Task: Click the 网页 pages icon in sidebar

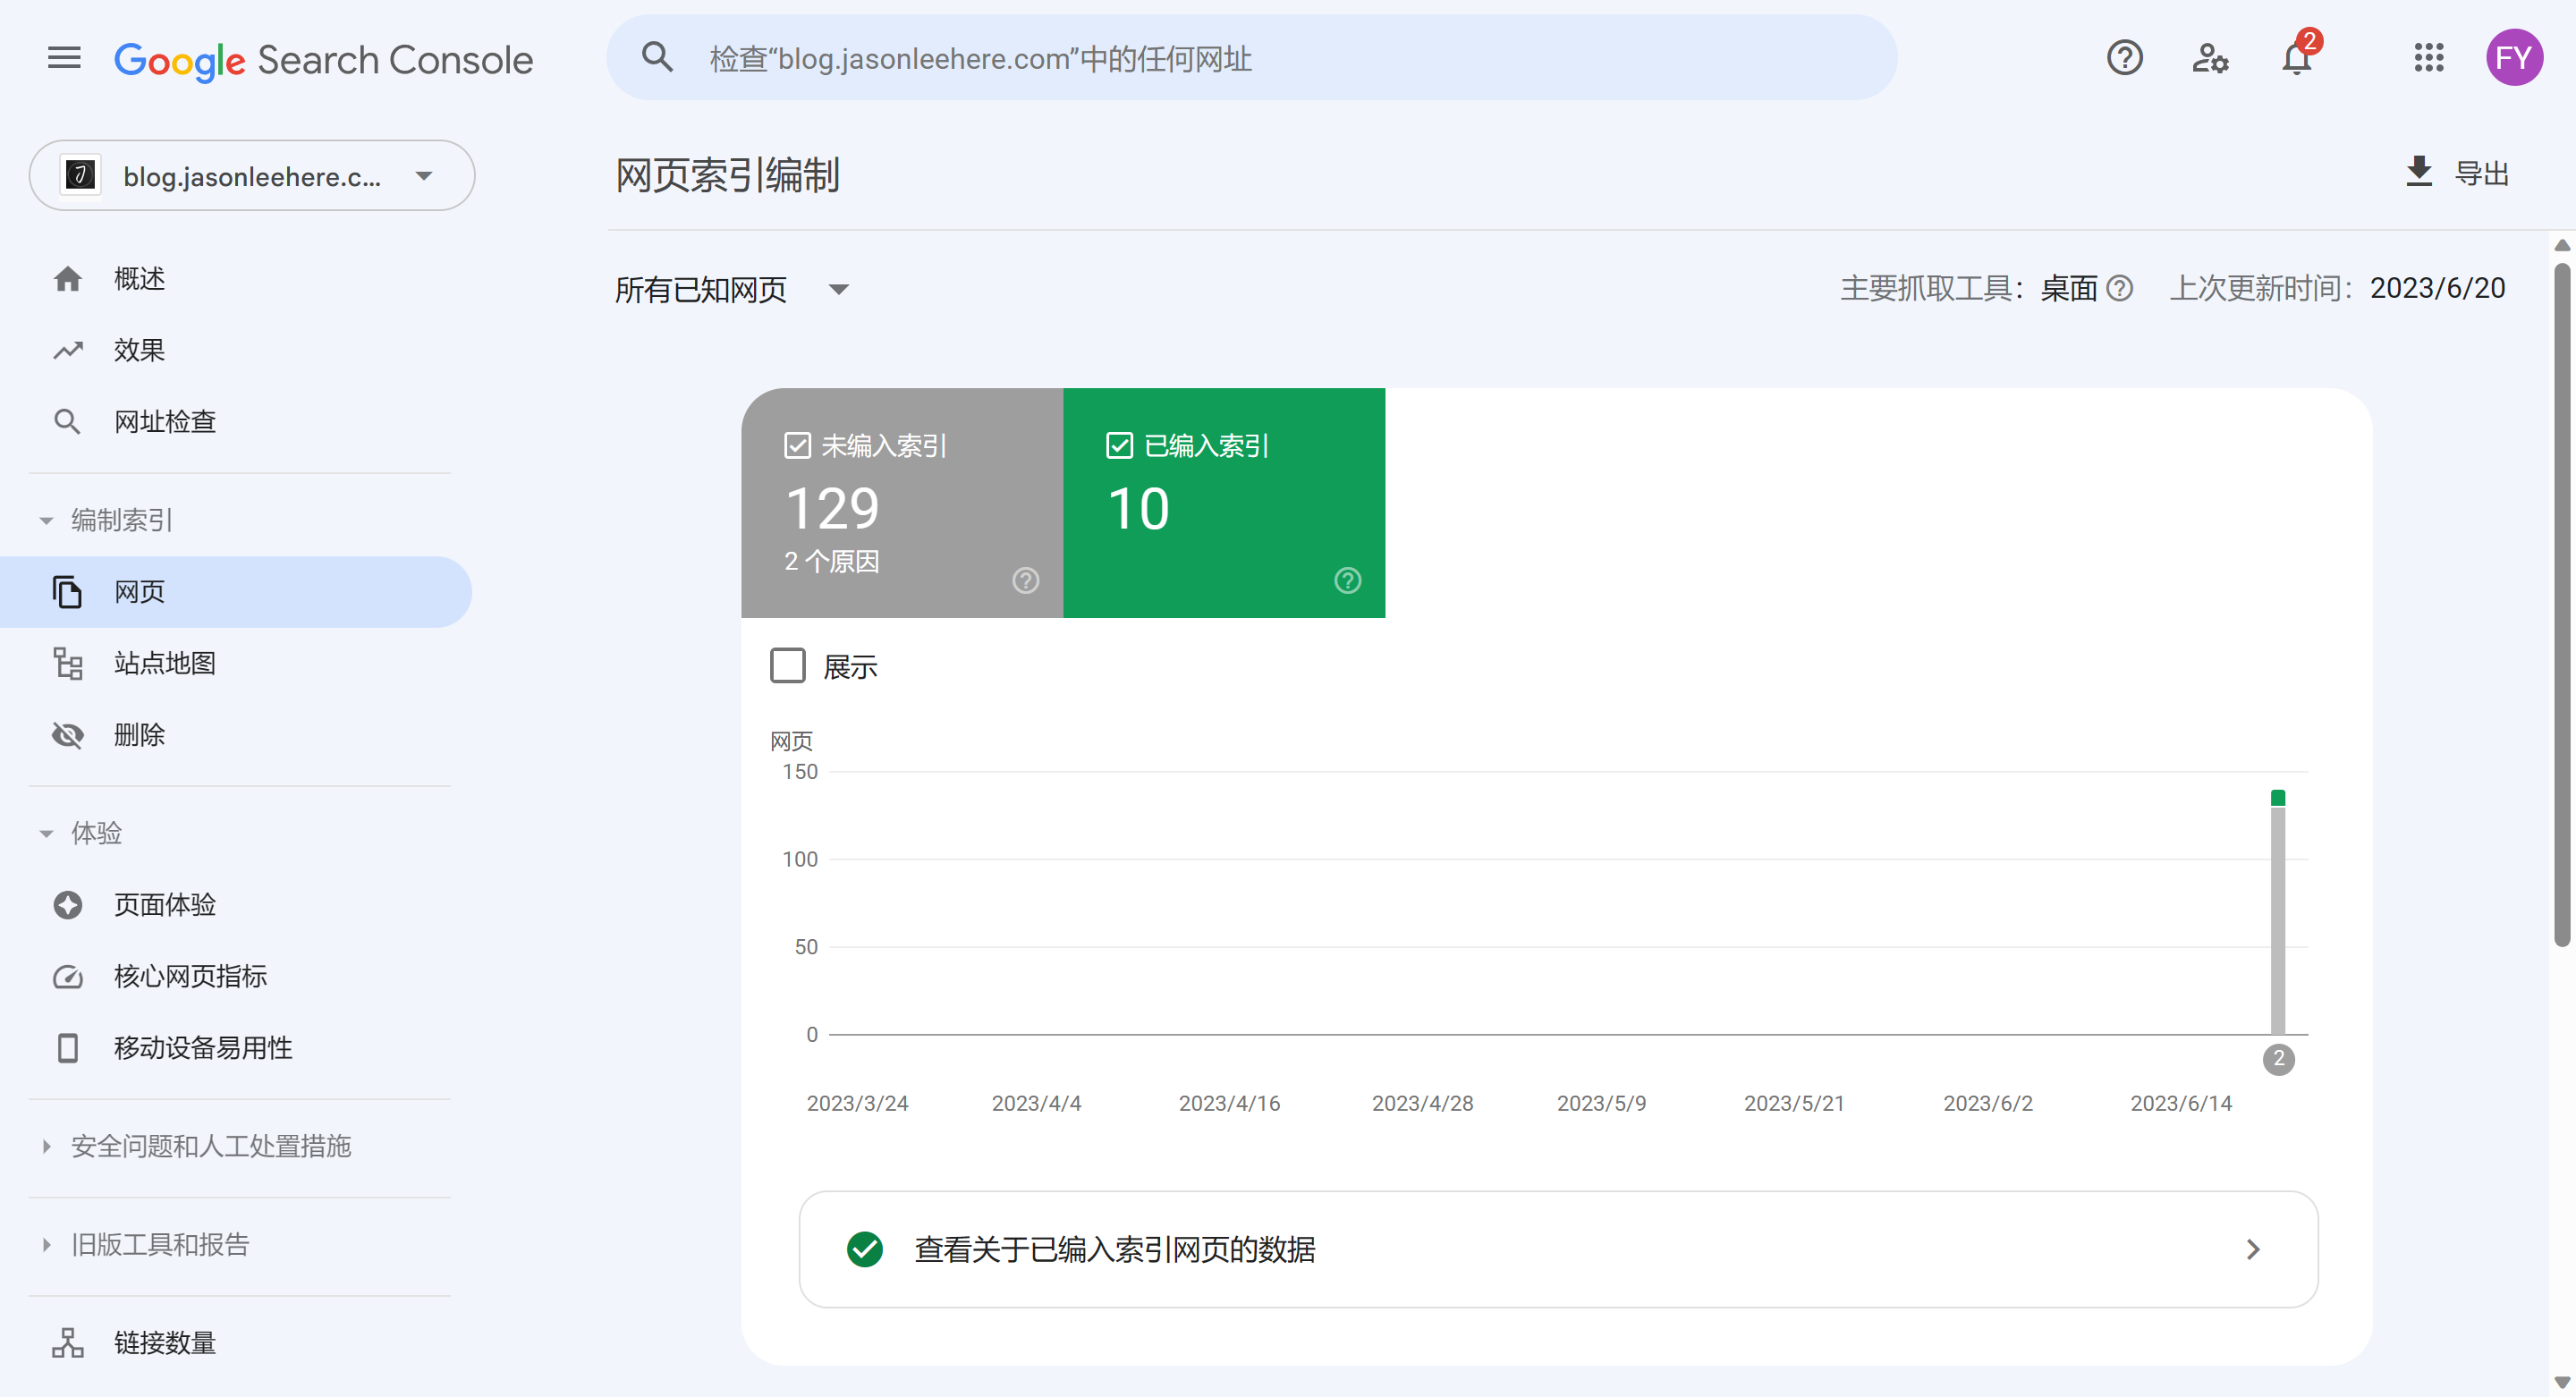Action: pos(67,592)
